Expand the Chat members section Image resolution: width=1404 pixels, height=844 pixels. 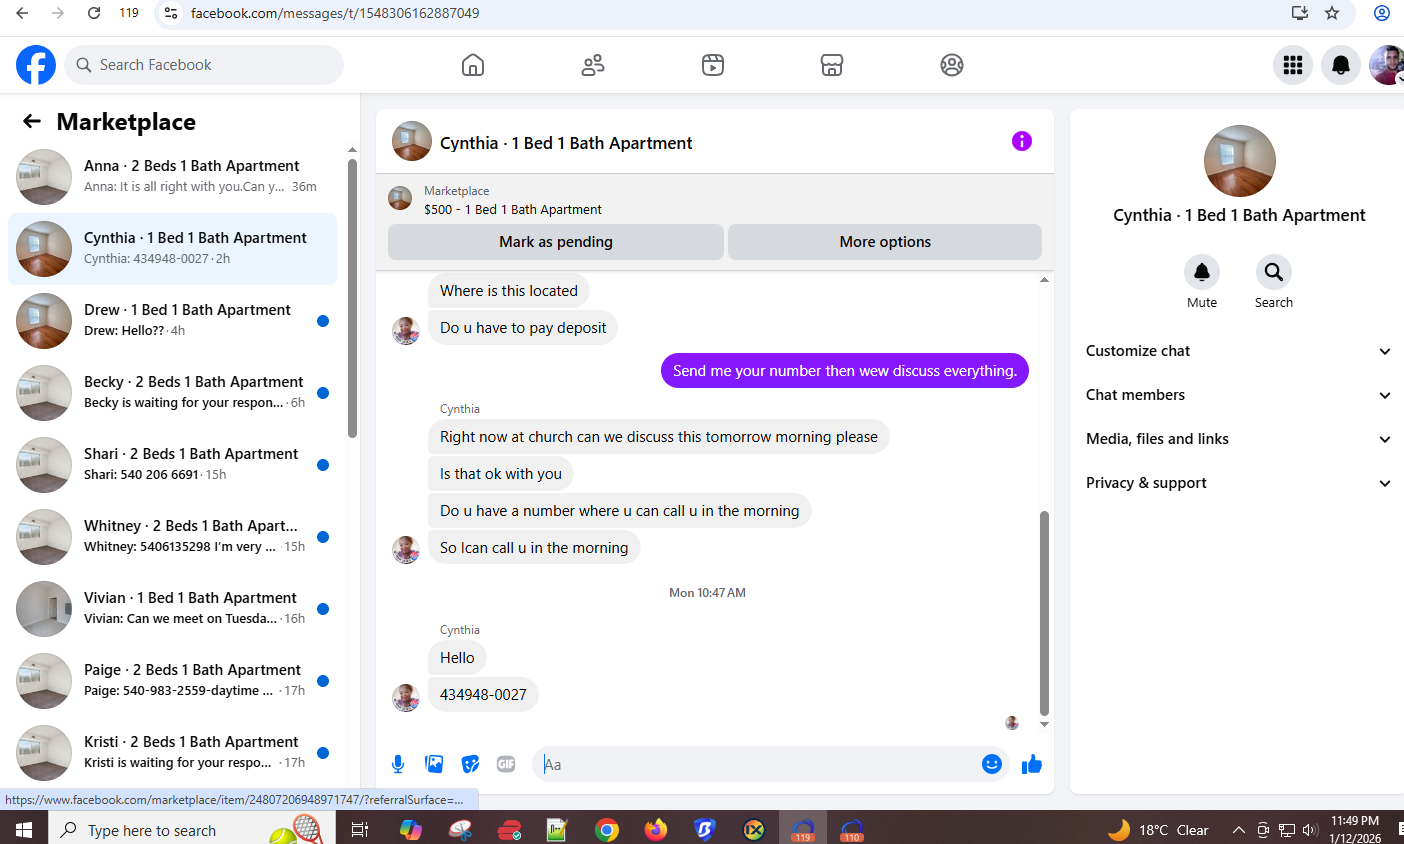1238,395
